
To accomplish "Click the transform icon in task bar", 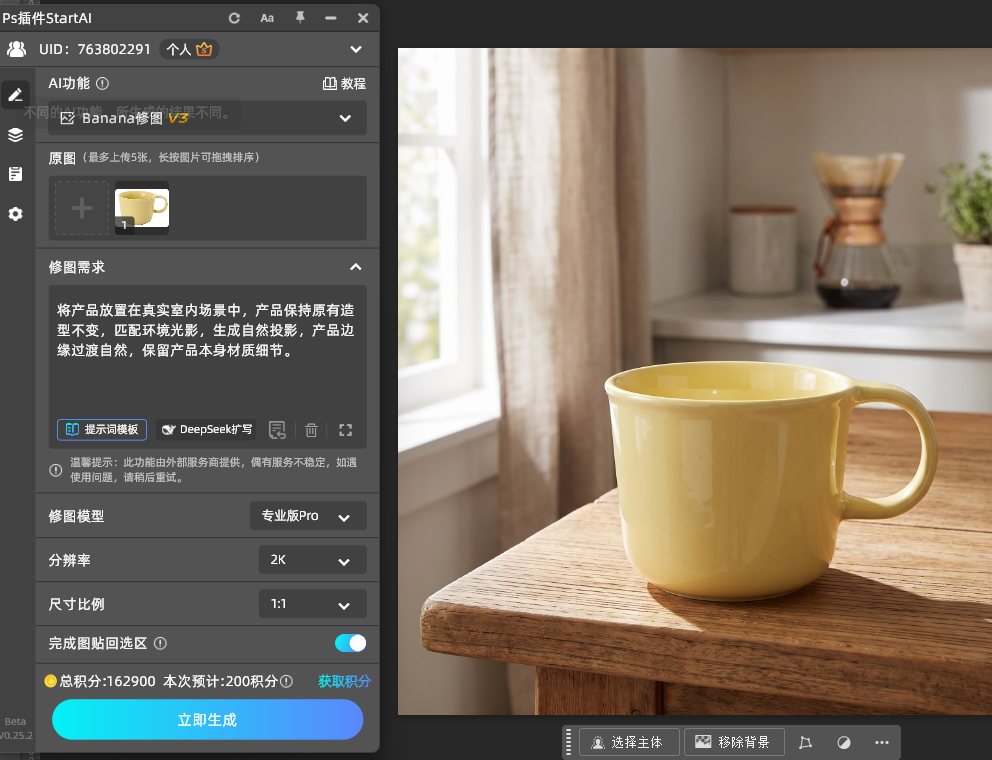I will pyautogui.click(x=805, y=742).
